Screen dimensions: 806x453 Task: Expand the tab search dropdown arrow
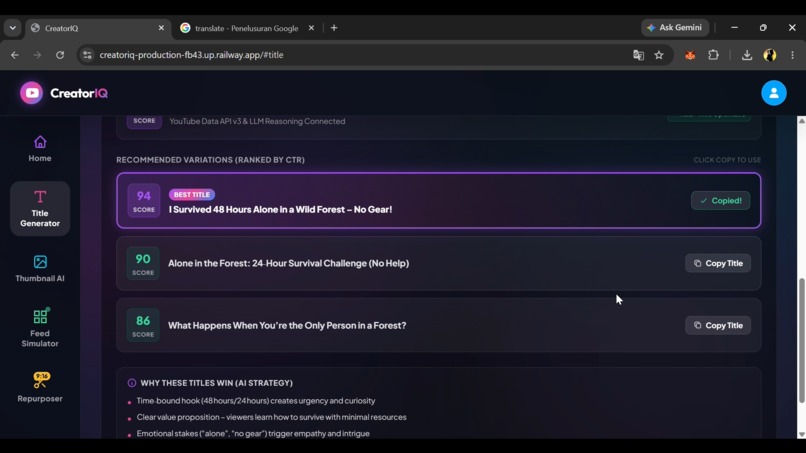tap(13, 28)
